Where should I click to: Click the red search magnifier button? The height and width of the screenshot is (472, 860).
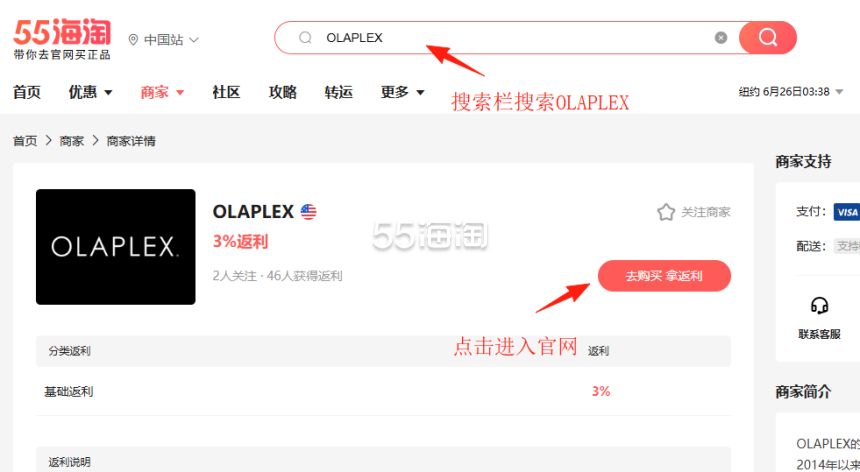[767, 37]
